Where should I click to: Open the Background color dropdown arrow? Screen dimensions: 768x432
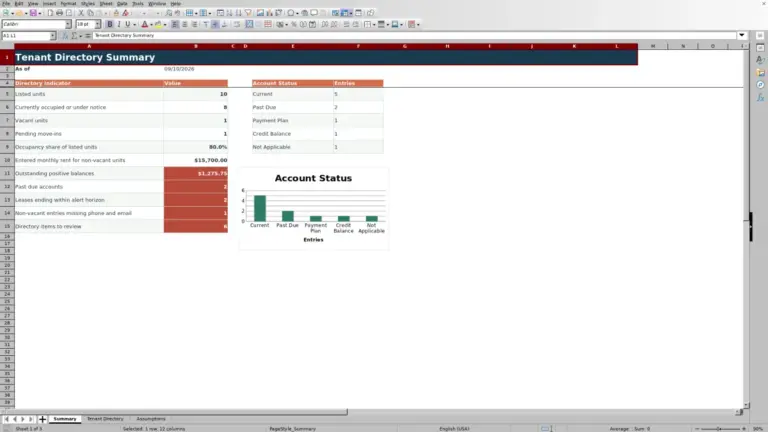point(165,24)
